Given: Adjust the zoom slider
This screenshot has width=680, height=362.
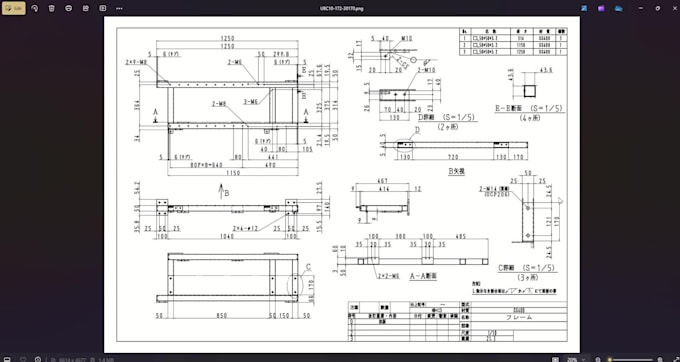Looking at the screenshot, I should pos(632,359).
